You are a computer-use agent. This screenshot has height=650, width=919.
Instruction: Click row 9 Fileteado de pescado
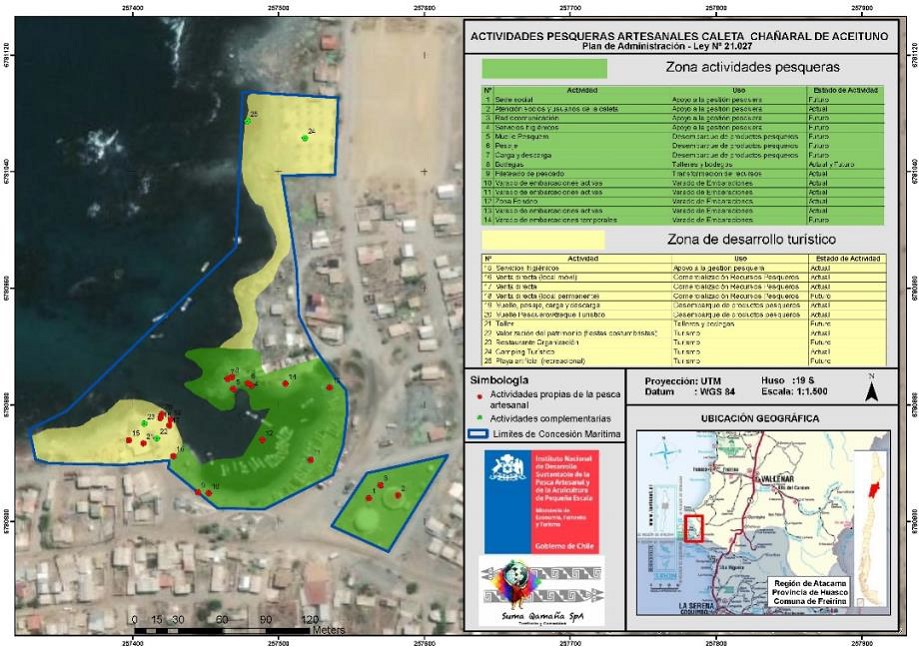click(x=683, y=174)
